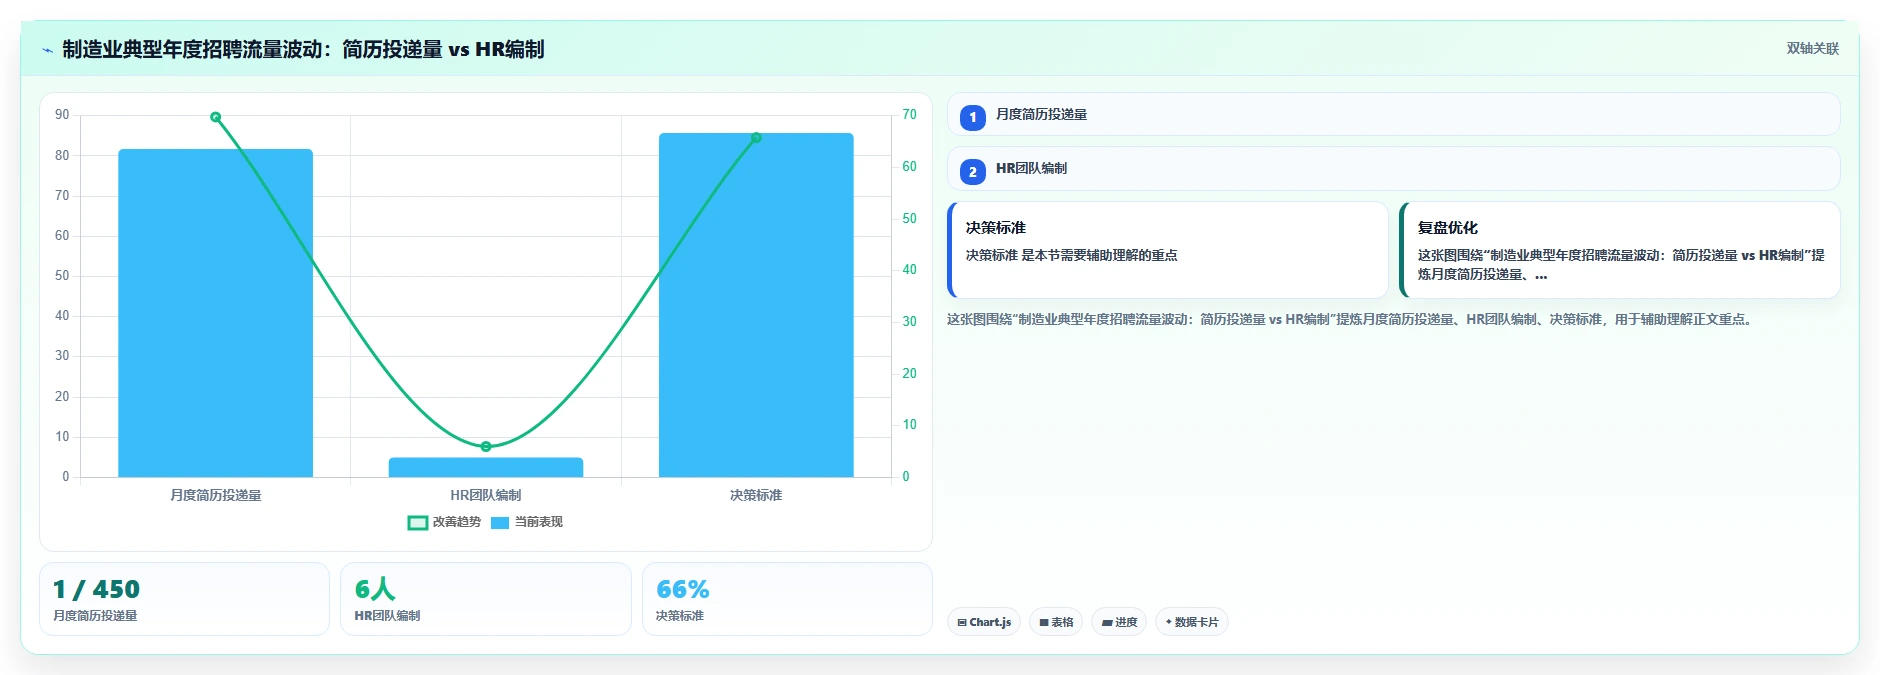
Task: Click the short HR团队编制 bar
Action: coord(486,467)
